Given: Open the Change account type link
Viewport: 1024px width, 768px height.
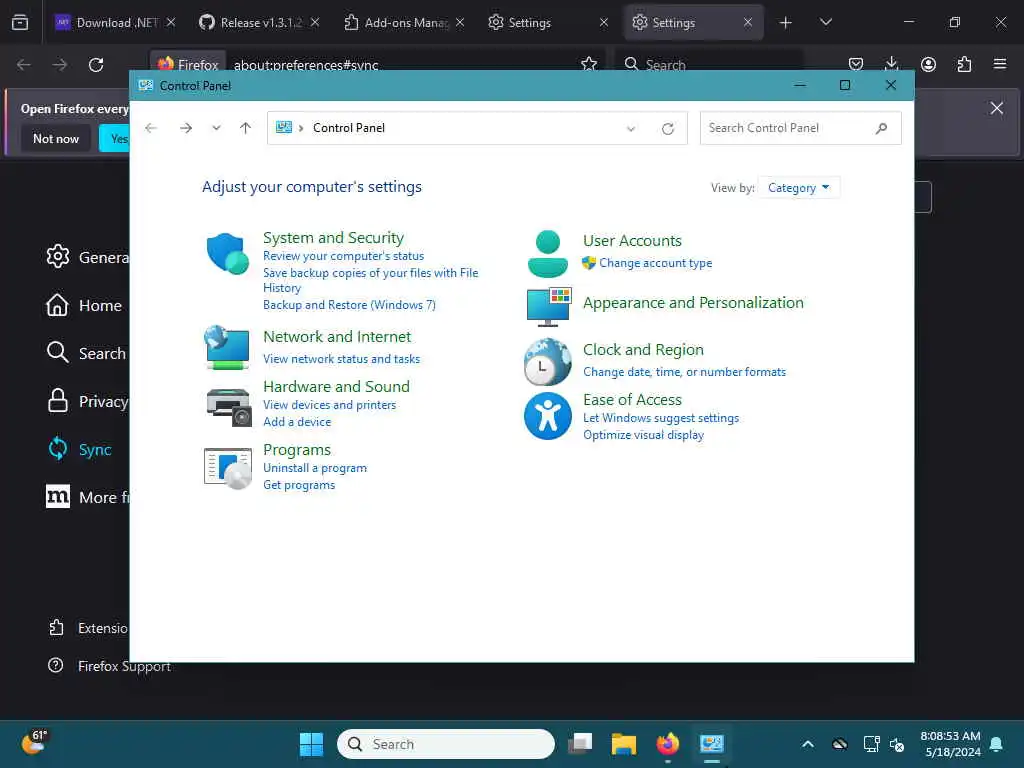Looking at the screenshot, I should click(x=655, y=263).
